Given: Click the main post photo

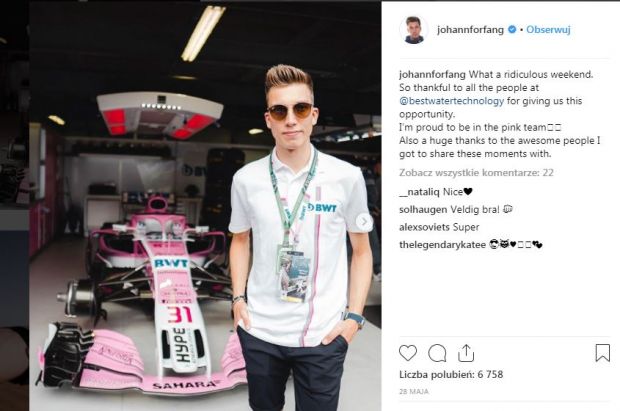Looking at the screenshot, I should point(205,206).
